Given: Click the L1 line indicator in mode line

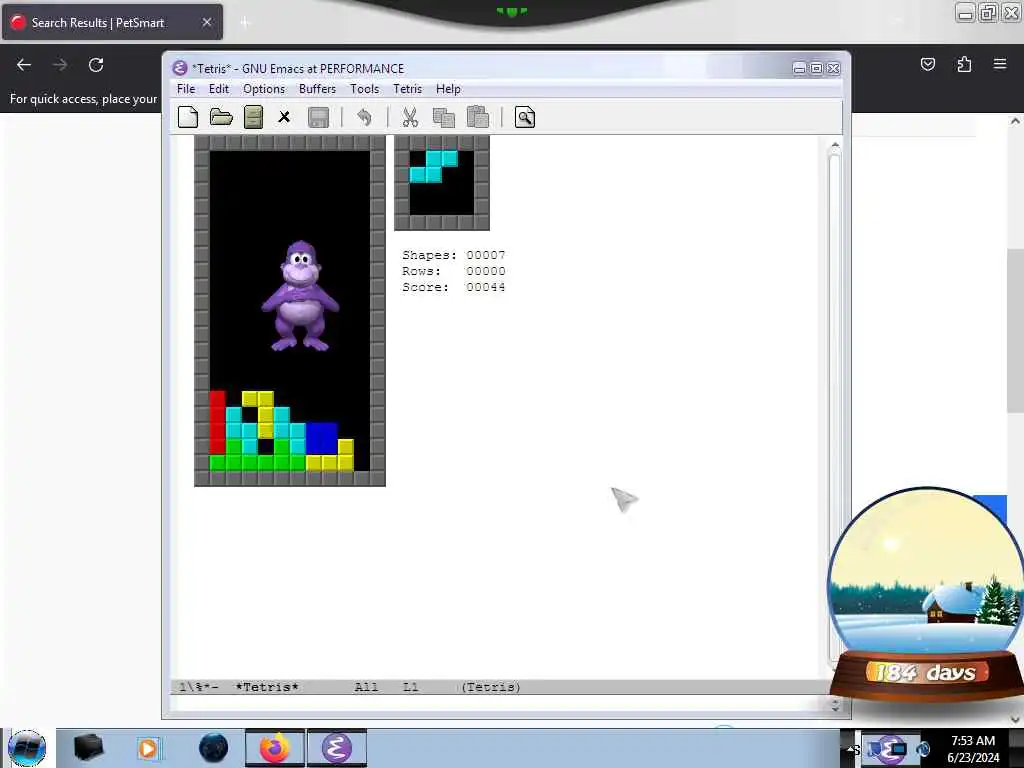Looking at the screenshot, I should [410, 687].
